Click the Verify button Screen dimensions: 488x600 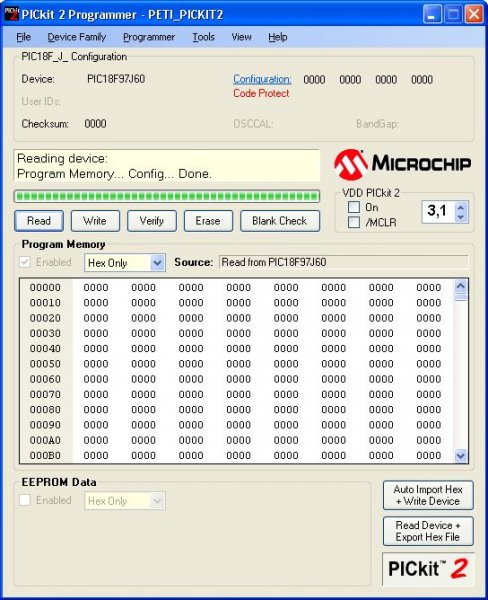click(152, 221)
